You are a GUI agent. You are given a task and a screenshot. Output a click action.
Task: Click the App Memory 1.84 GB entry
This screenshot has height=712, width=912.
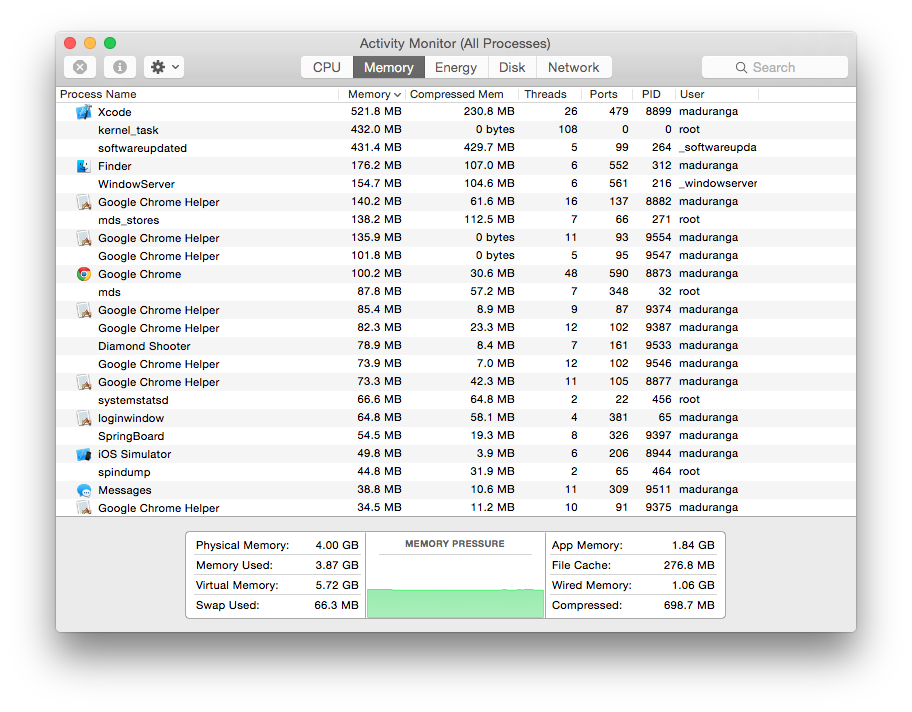pyautogui.click(x=633, y=545)
